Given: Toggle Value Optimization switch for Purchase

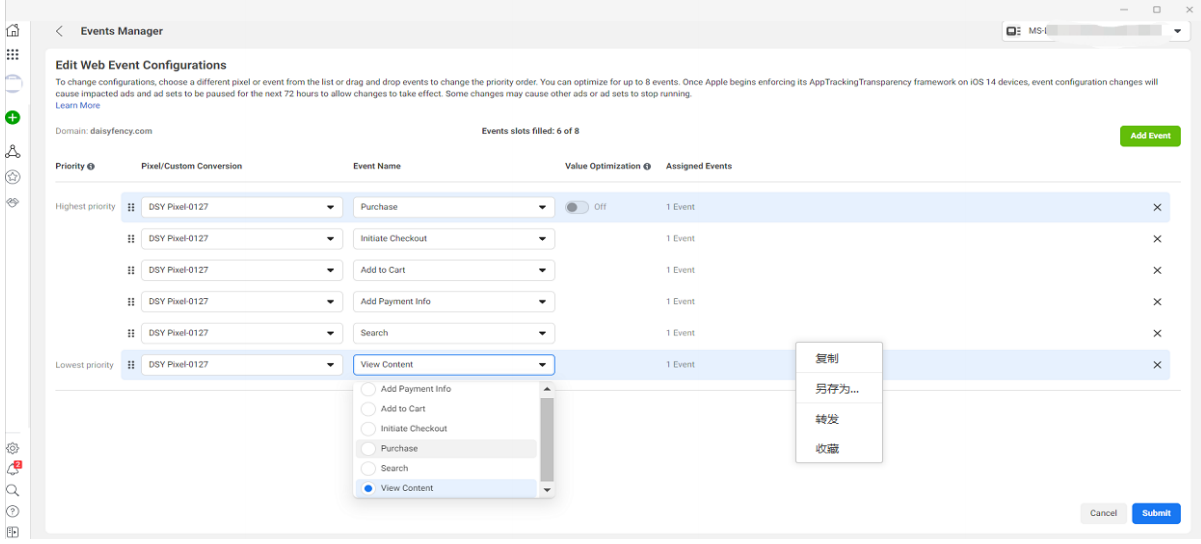Looking at the screenshot, I should click(x=577, y=207).
